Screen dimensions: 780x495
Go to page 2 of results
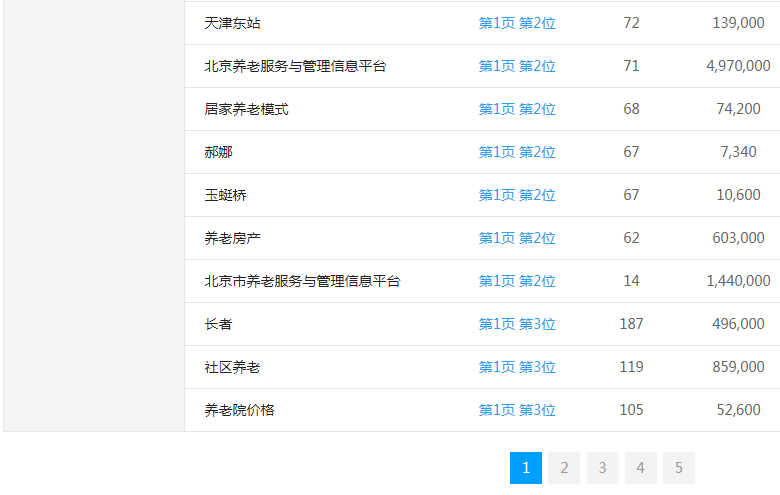click(x=564, y=468)
